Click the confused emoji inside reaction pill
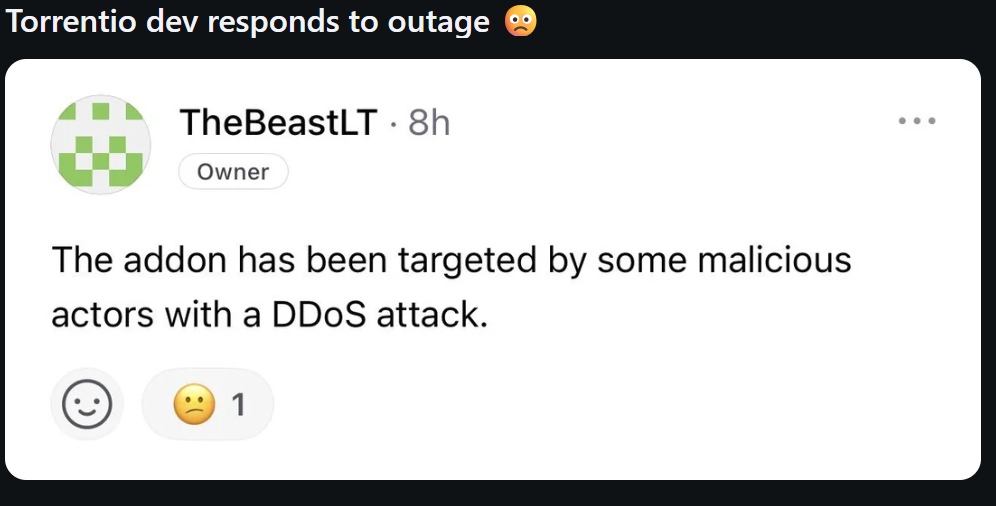Image resolution: width=996 pixels, height=506 pixels. tap(194, 404)
